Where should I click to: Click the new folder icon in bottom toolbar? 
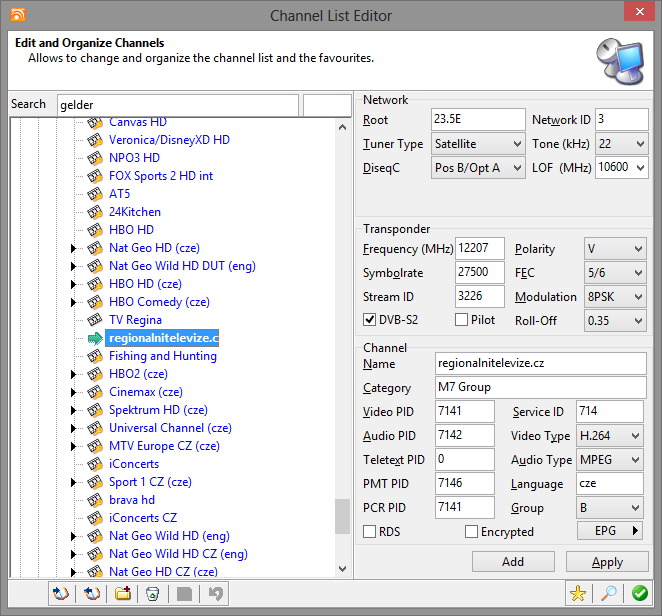coord(122,594)
